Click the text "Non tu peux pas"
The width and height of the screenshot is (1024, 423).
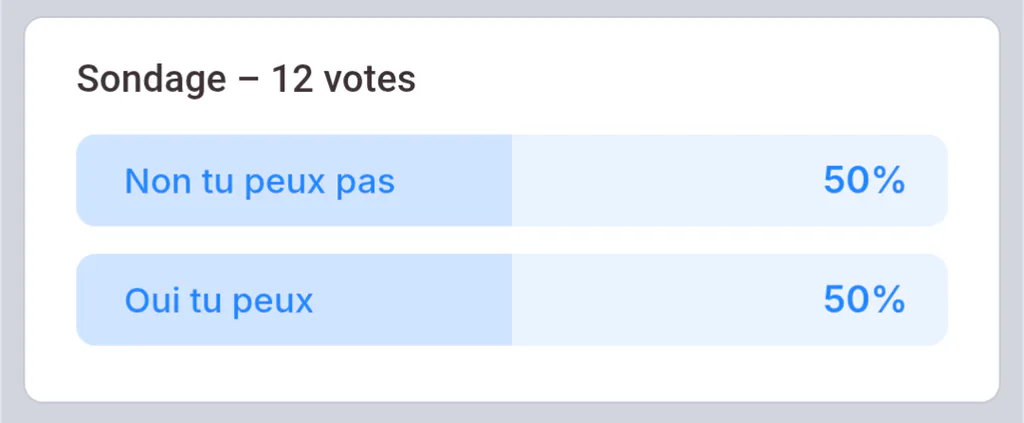click(x=260, y=181)
